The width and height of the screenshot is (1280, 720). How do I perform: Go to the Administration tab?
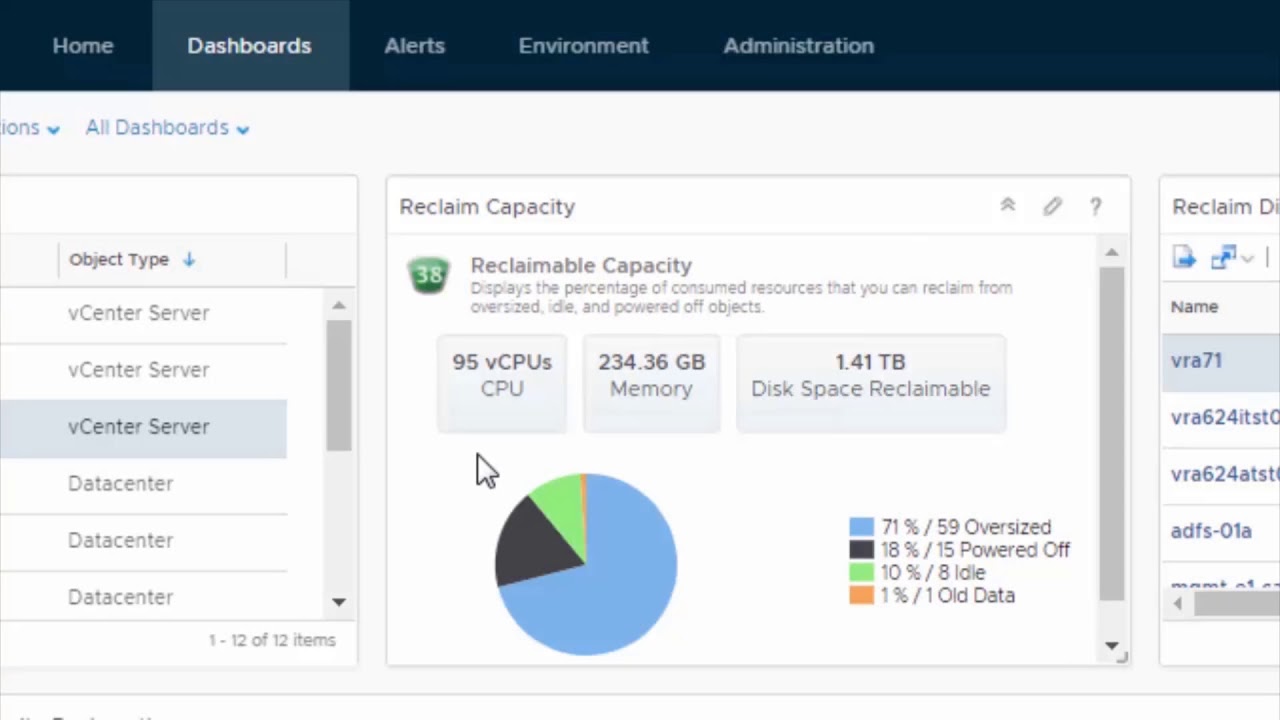[798, 46]
